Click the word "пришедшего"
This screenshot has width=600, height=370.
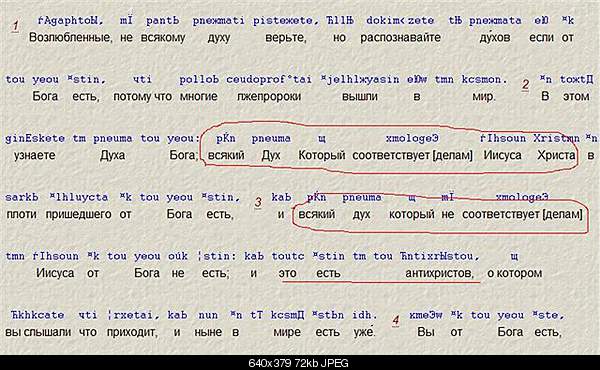pyautogui.click(x=78, y=214)
